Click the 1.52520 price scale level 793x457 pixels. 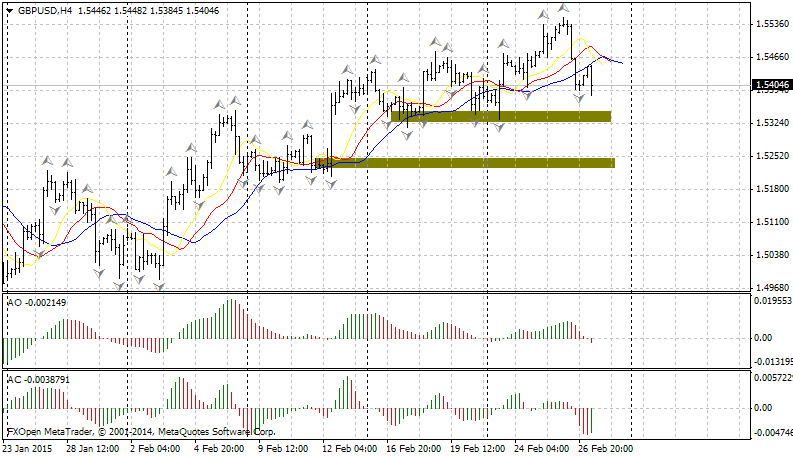(x=770, y=156)
